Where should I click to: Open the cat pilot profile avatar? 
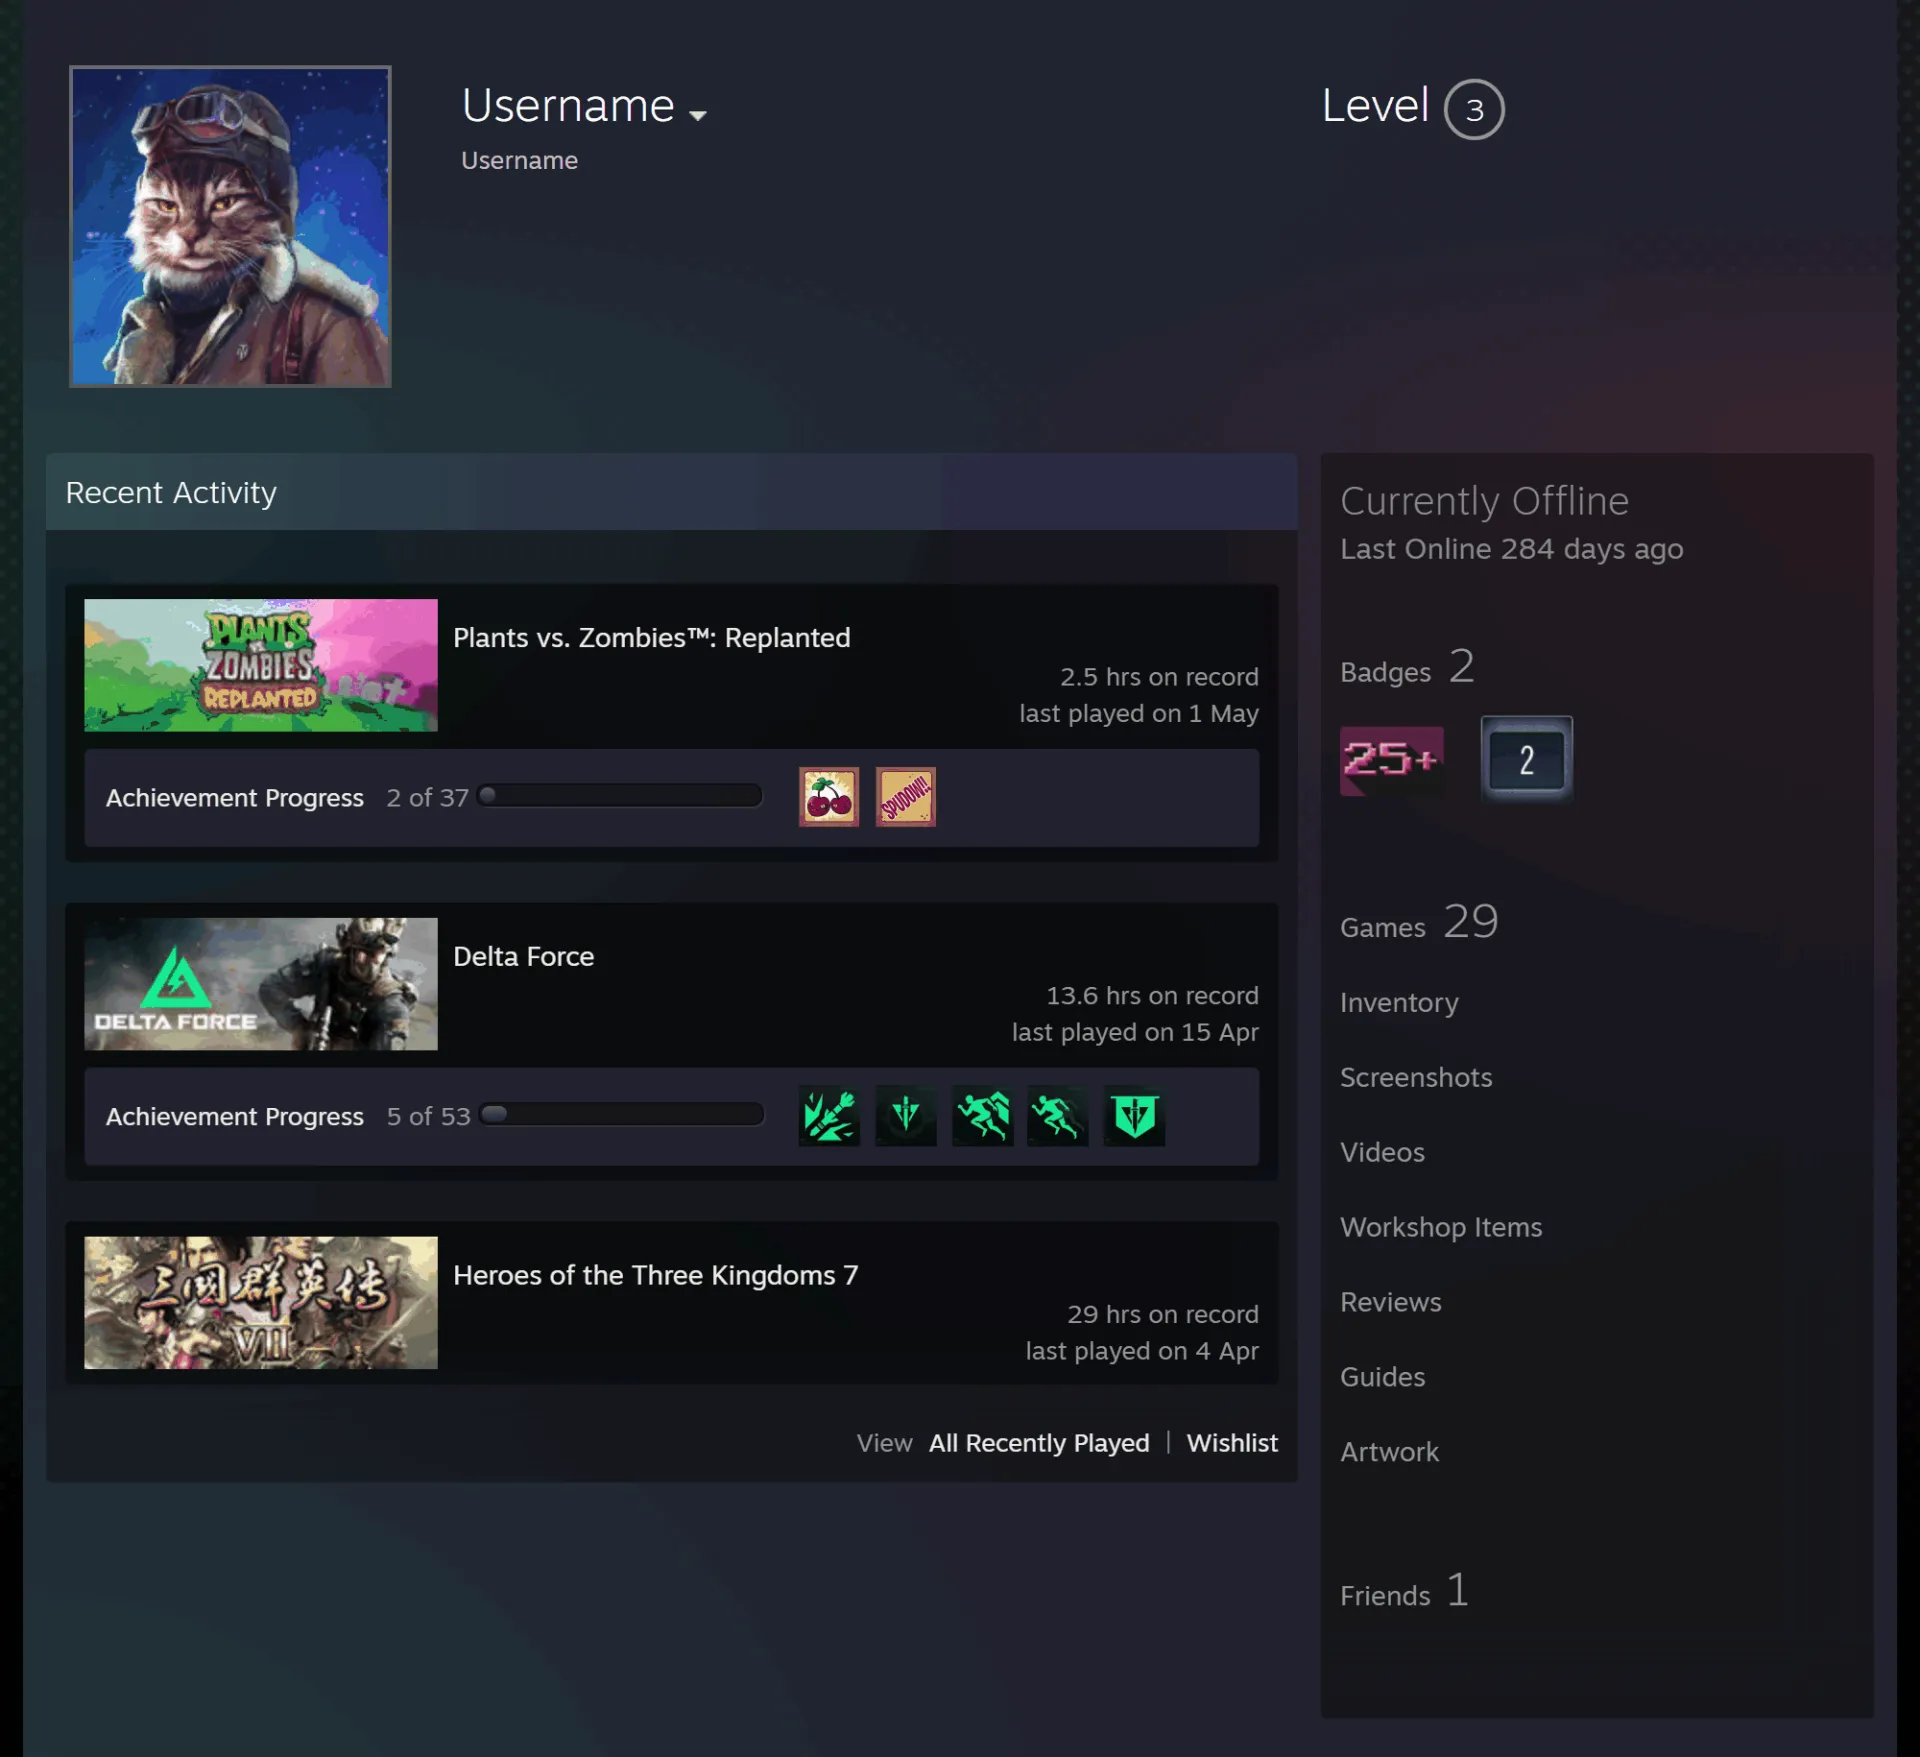pyautogui.click(x=230, y=226)
